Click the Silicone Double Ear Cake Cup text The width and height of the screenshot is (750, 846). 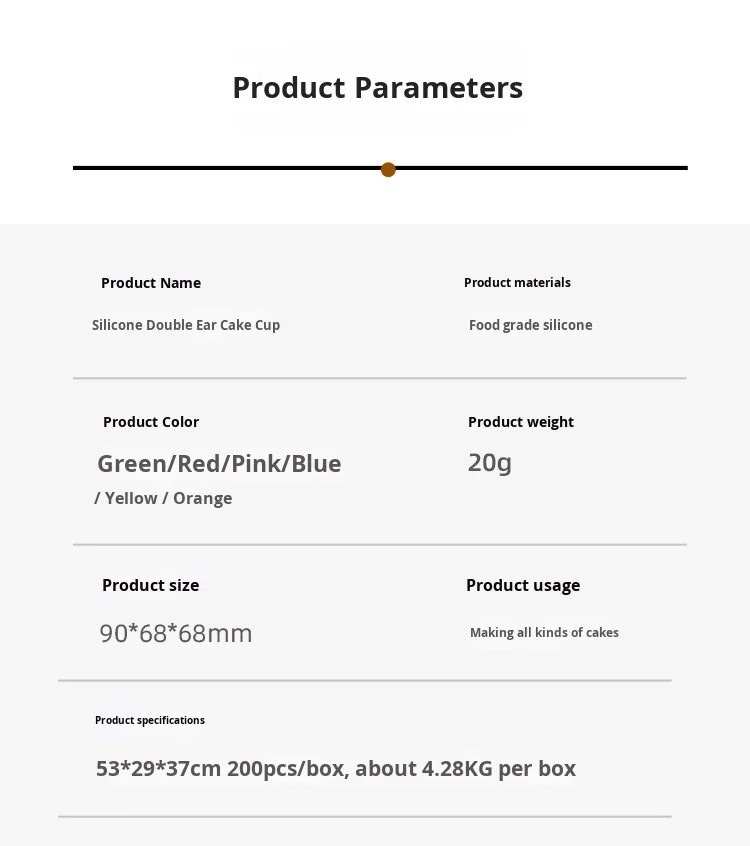186,325
